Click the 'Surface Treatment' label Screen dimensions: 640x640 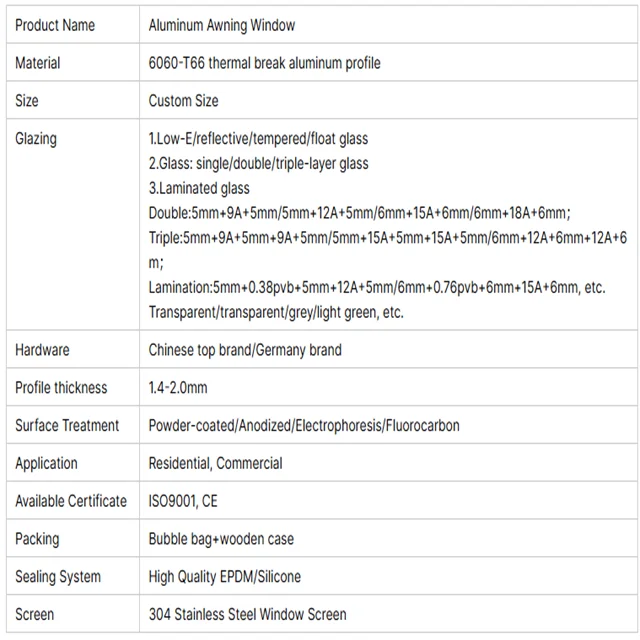coord(67,426)
